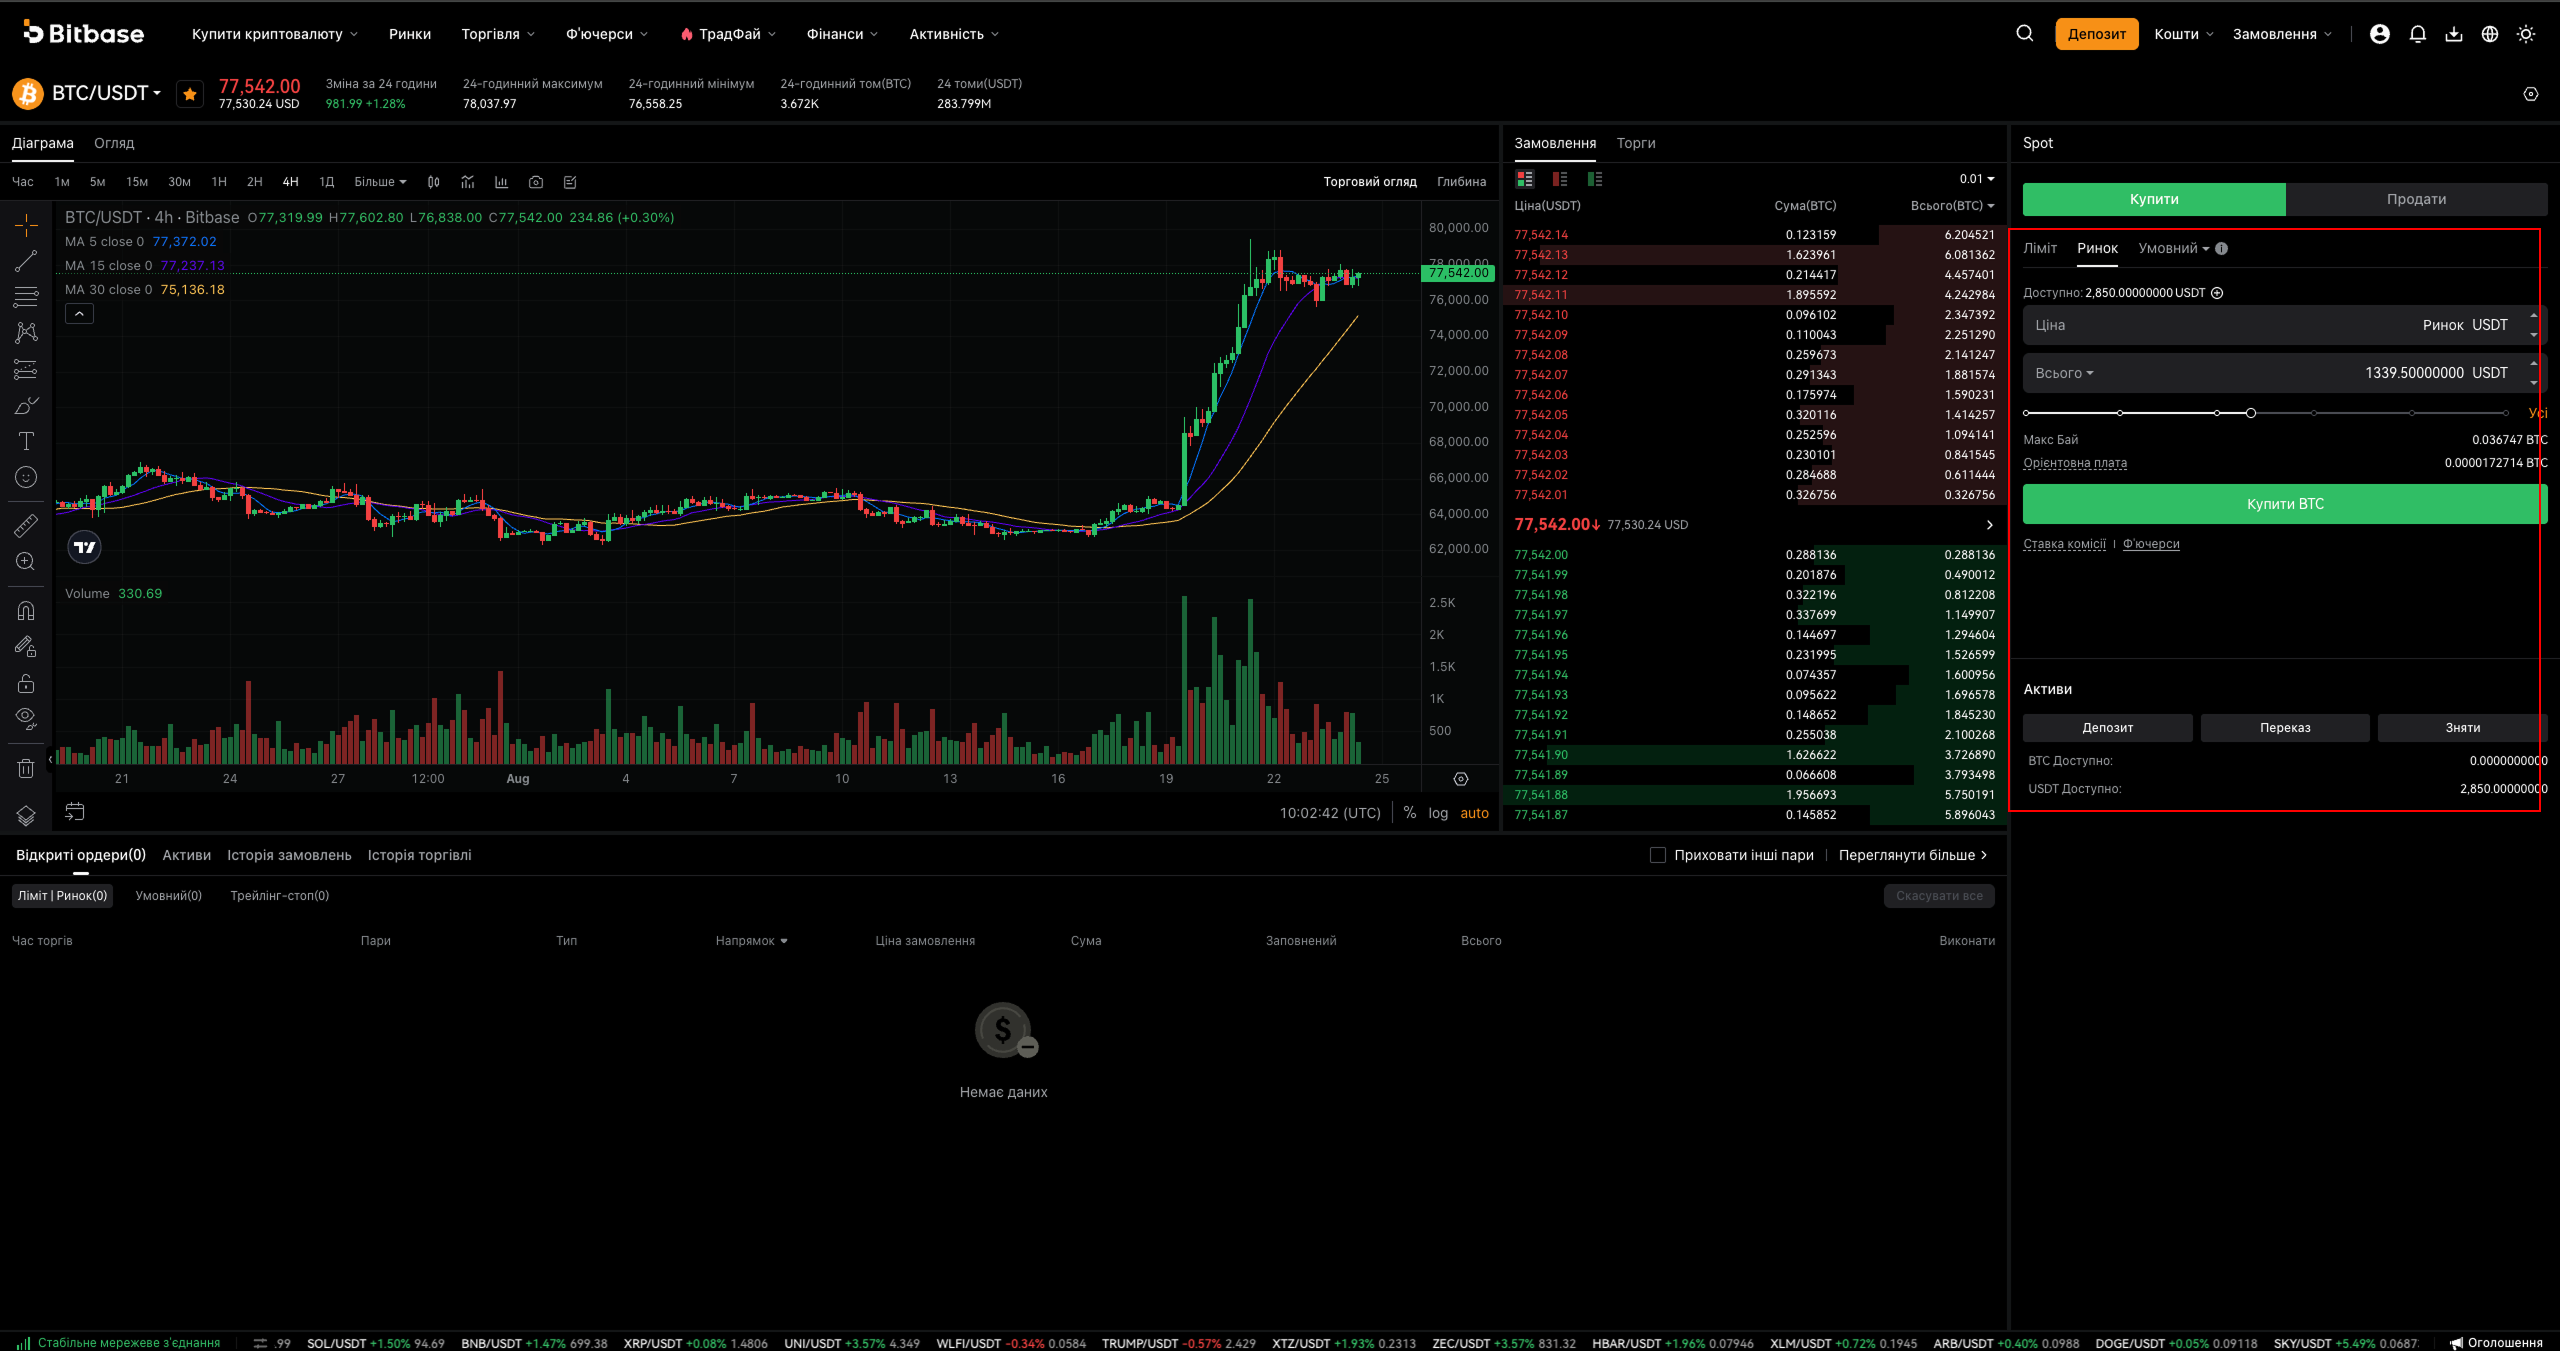2560x1351 pixels.
Task: Open the Історія замовлень tab
Action: pyautogui.click(x=289, y=855)
